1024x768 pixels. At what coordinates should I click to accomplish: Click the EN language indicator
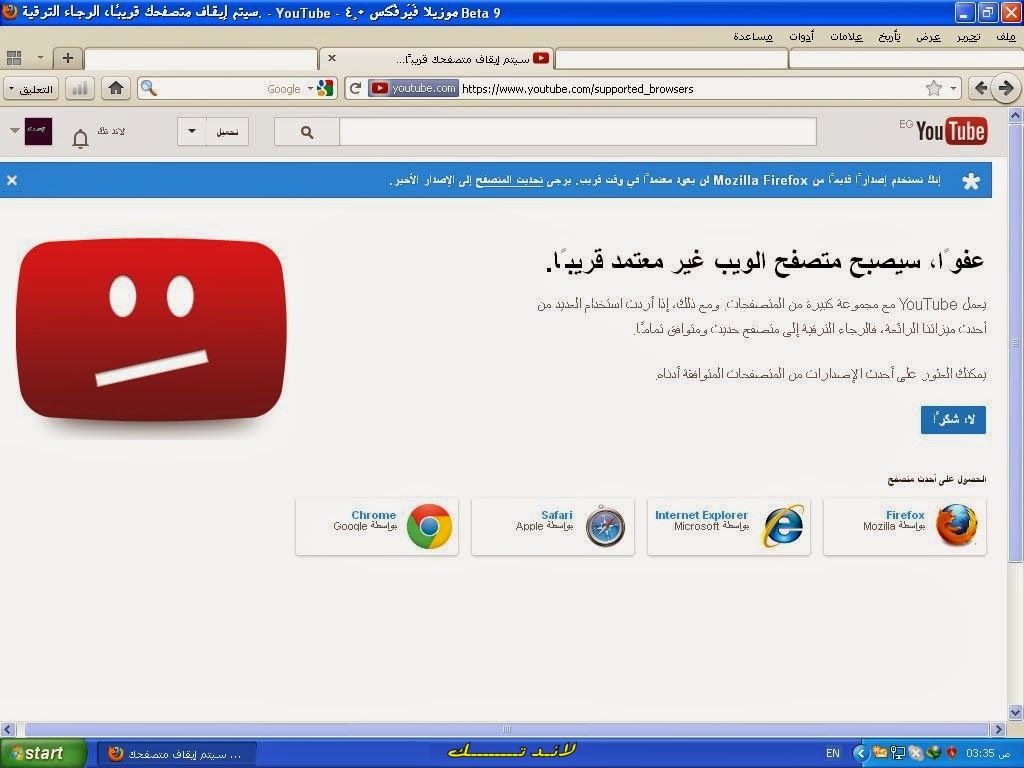point(833,754)
